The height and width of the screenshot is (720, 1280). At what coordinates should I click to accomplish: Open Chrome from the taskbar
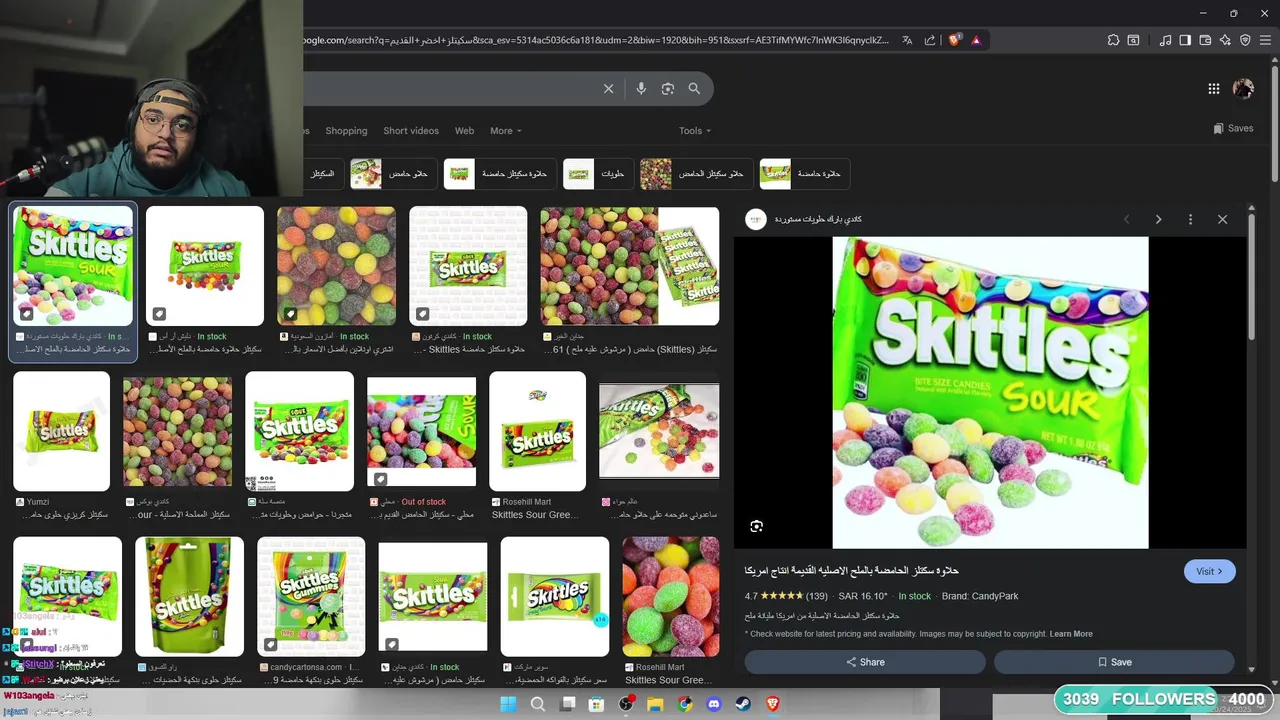point(684,704)
